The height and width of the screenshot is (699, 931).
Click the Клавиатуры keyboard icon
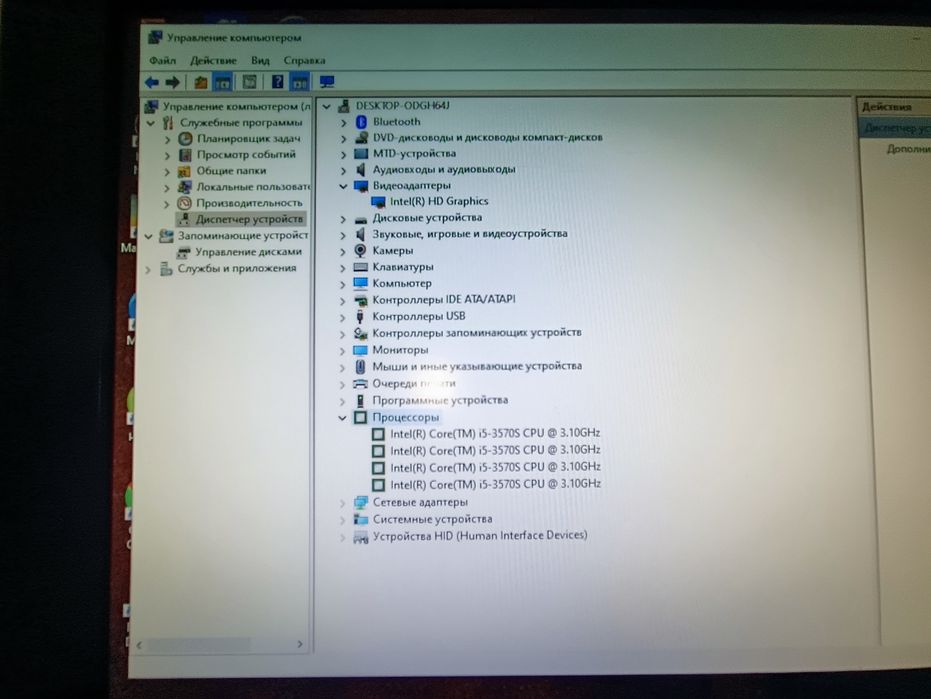360,267
